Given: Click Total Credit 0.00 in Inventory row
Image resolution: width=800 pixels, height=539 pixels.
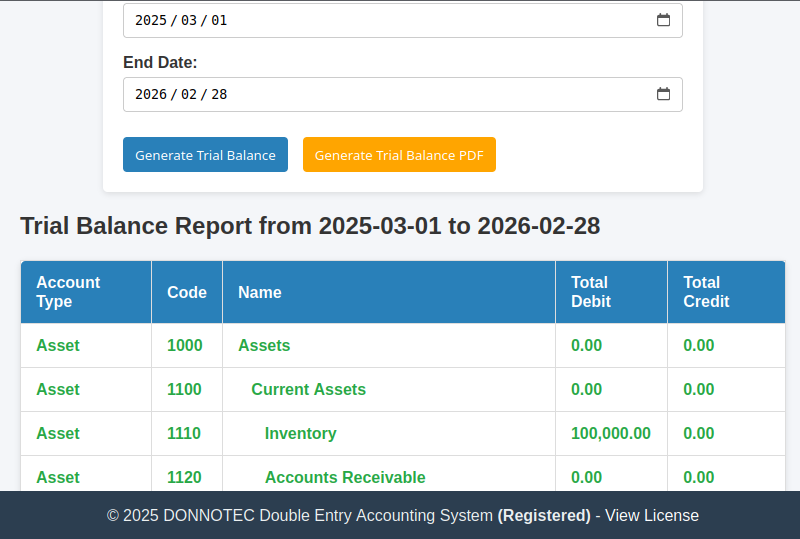Looking at the screenshot, I should pos(699,433).
